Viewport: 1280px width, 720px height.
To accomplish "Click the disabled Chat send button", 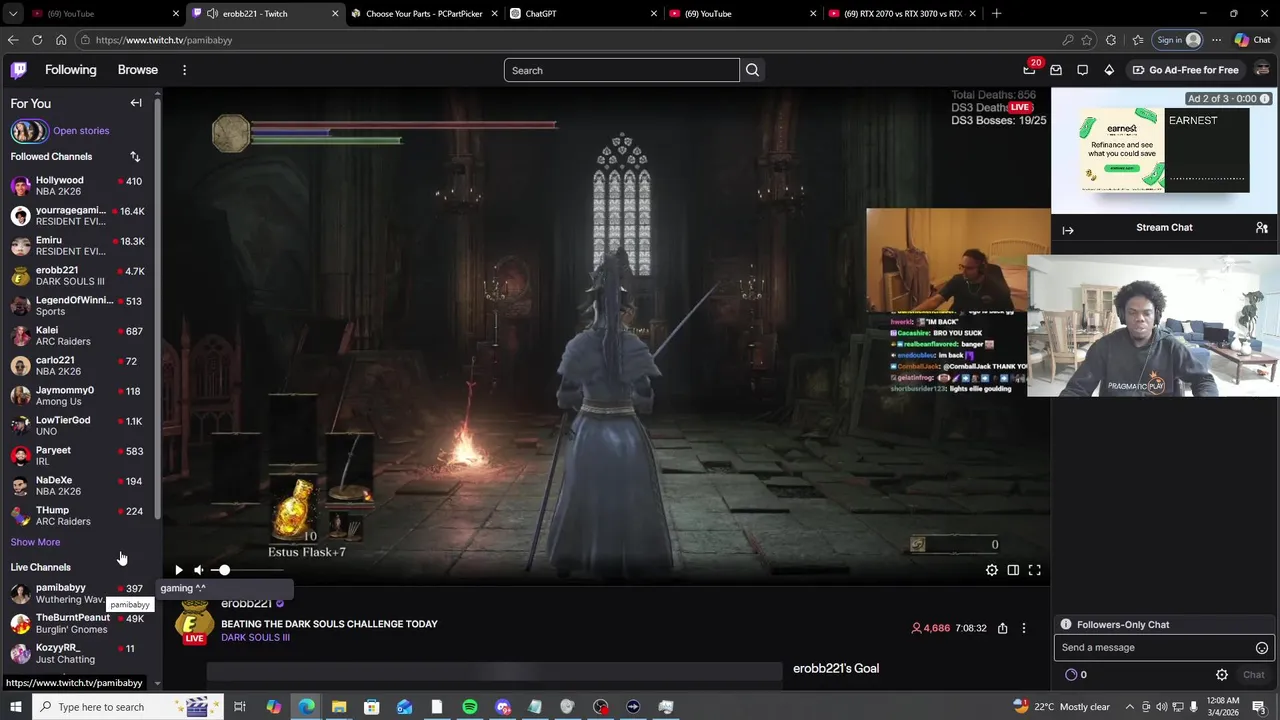I will (x=1253, y=675).
